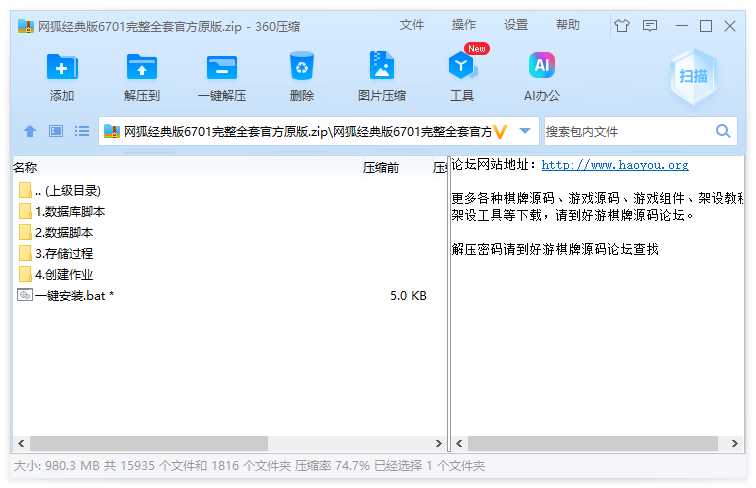
Task: Select the 4.创建作业 folder name
Action: pos(64,275)
